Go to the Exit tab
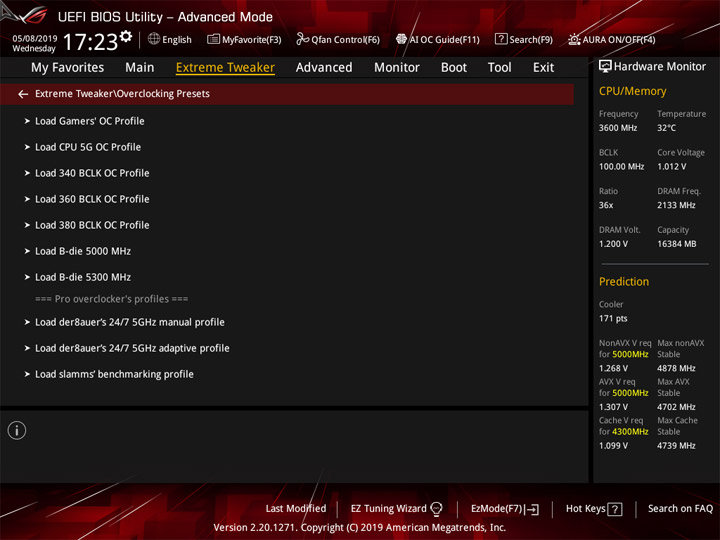This screenshot has height=540, width=720. [x=543, y=68]
